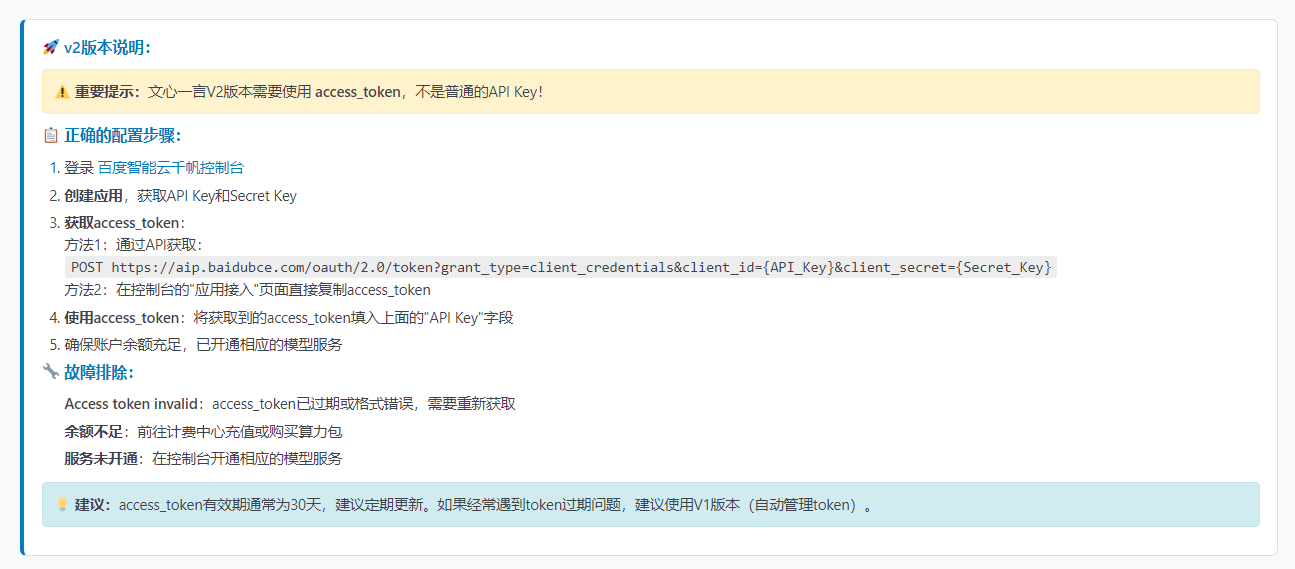Click the heading 故障排除
This screenshot has width=1295, height=569.
coord(99,372)
